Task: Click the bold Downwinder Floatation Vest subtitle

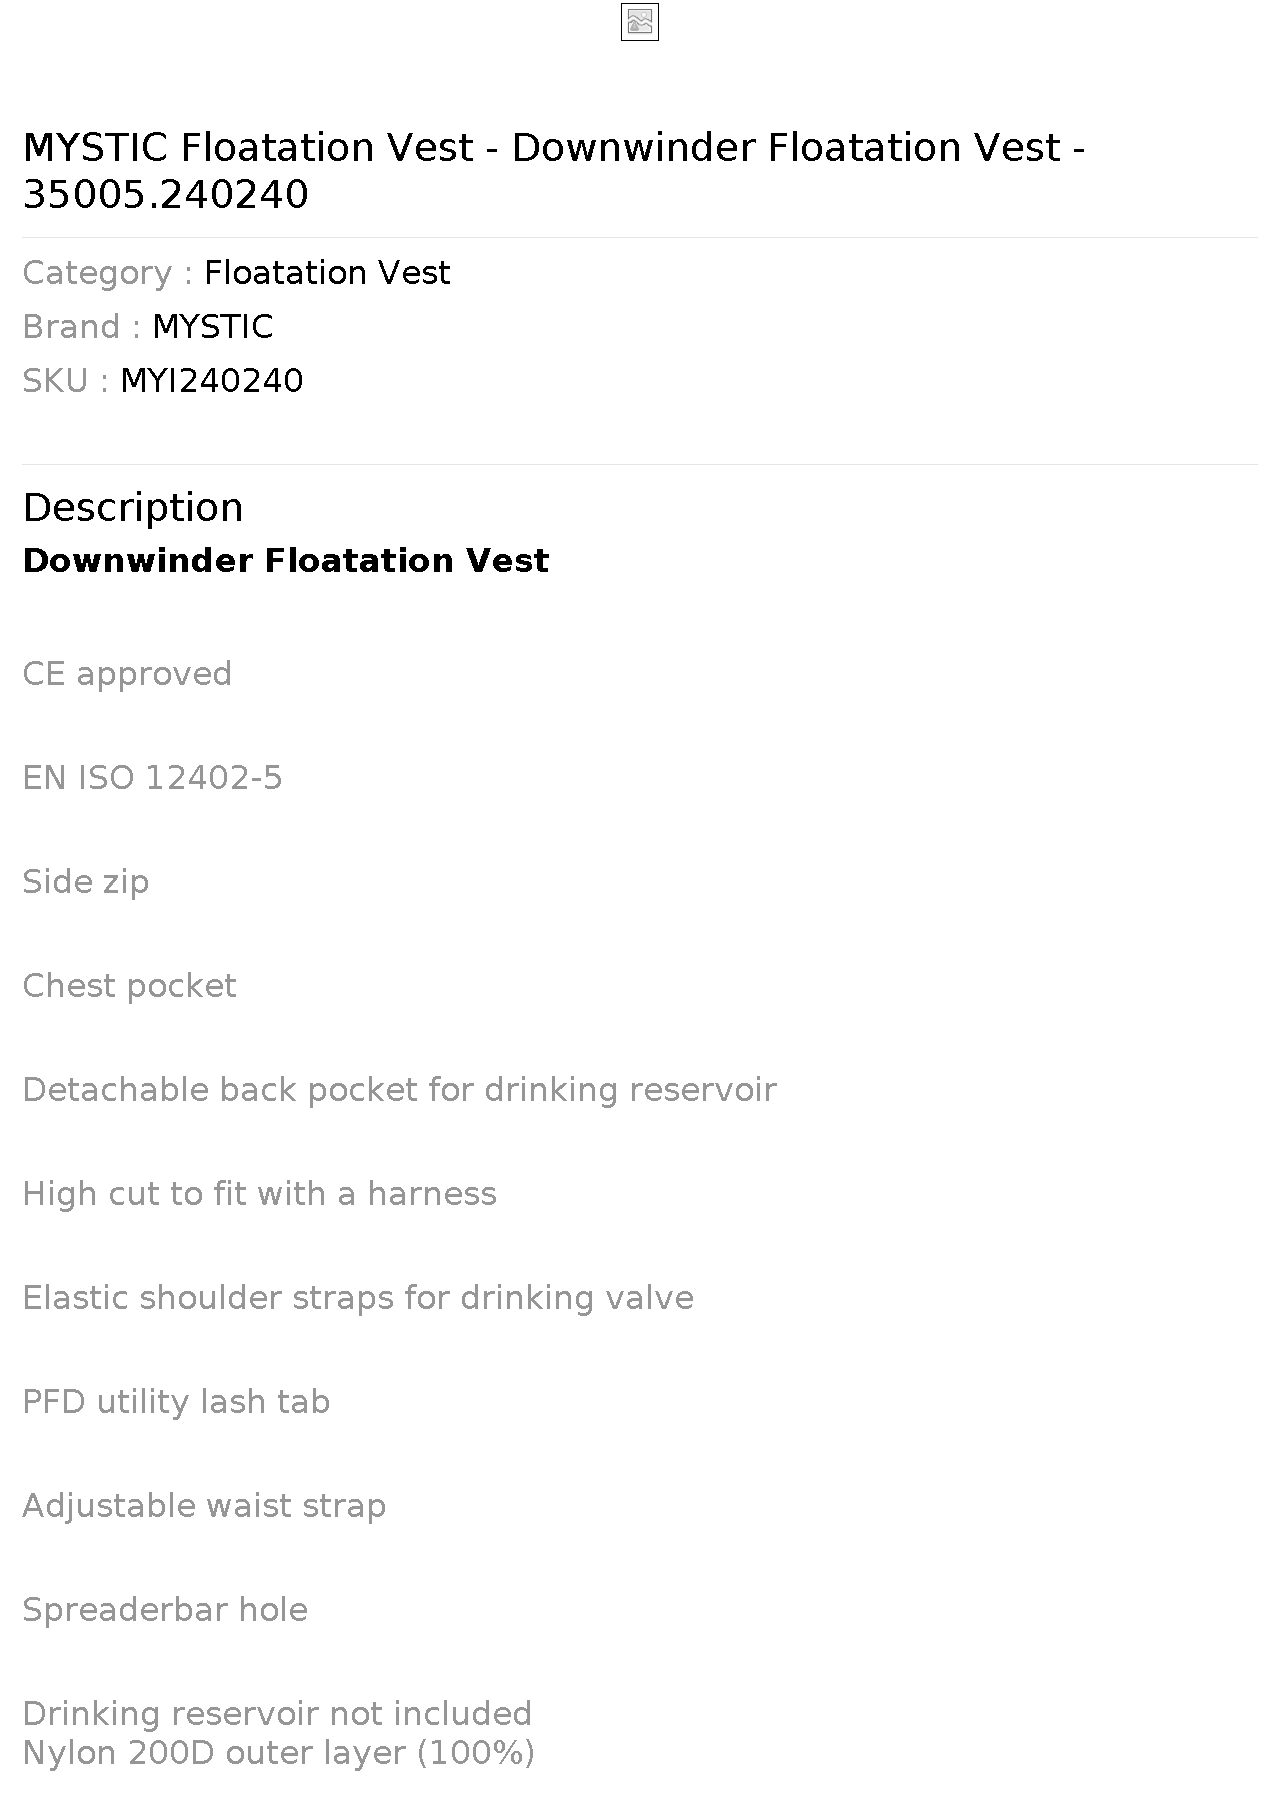Action: pos(286,560)
